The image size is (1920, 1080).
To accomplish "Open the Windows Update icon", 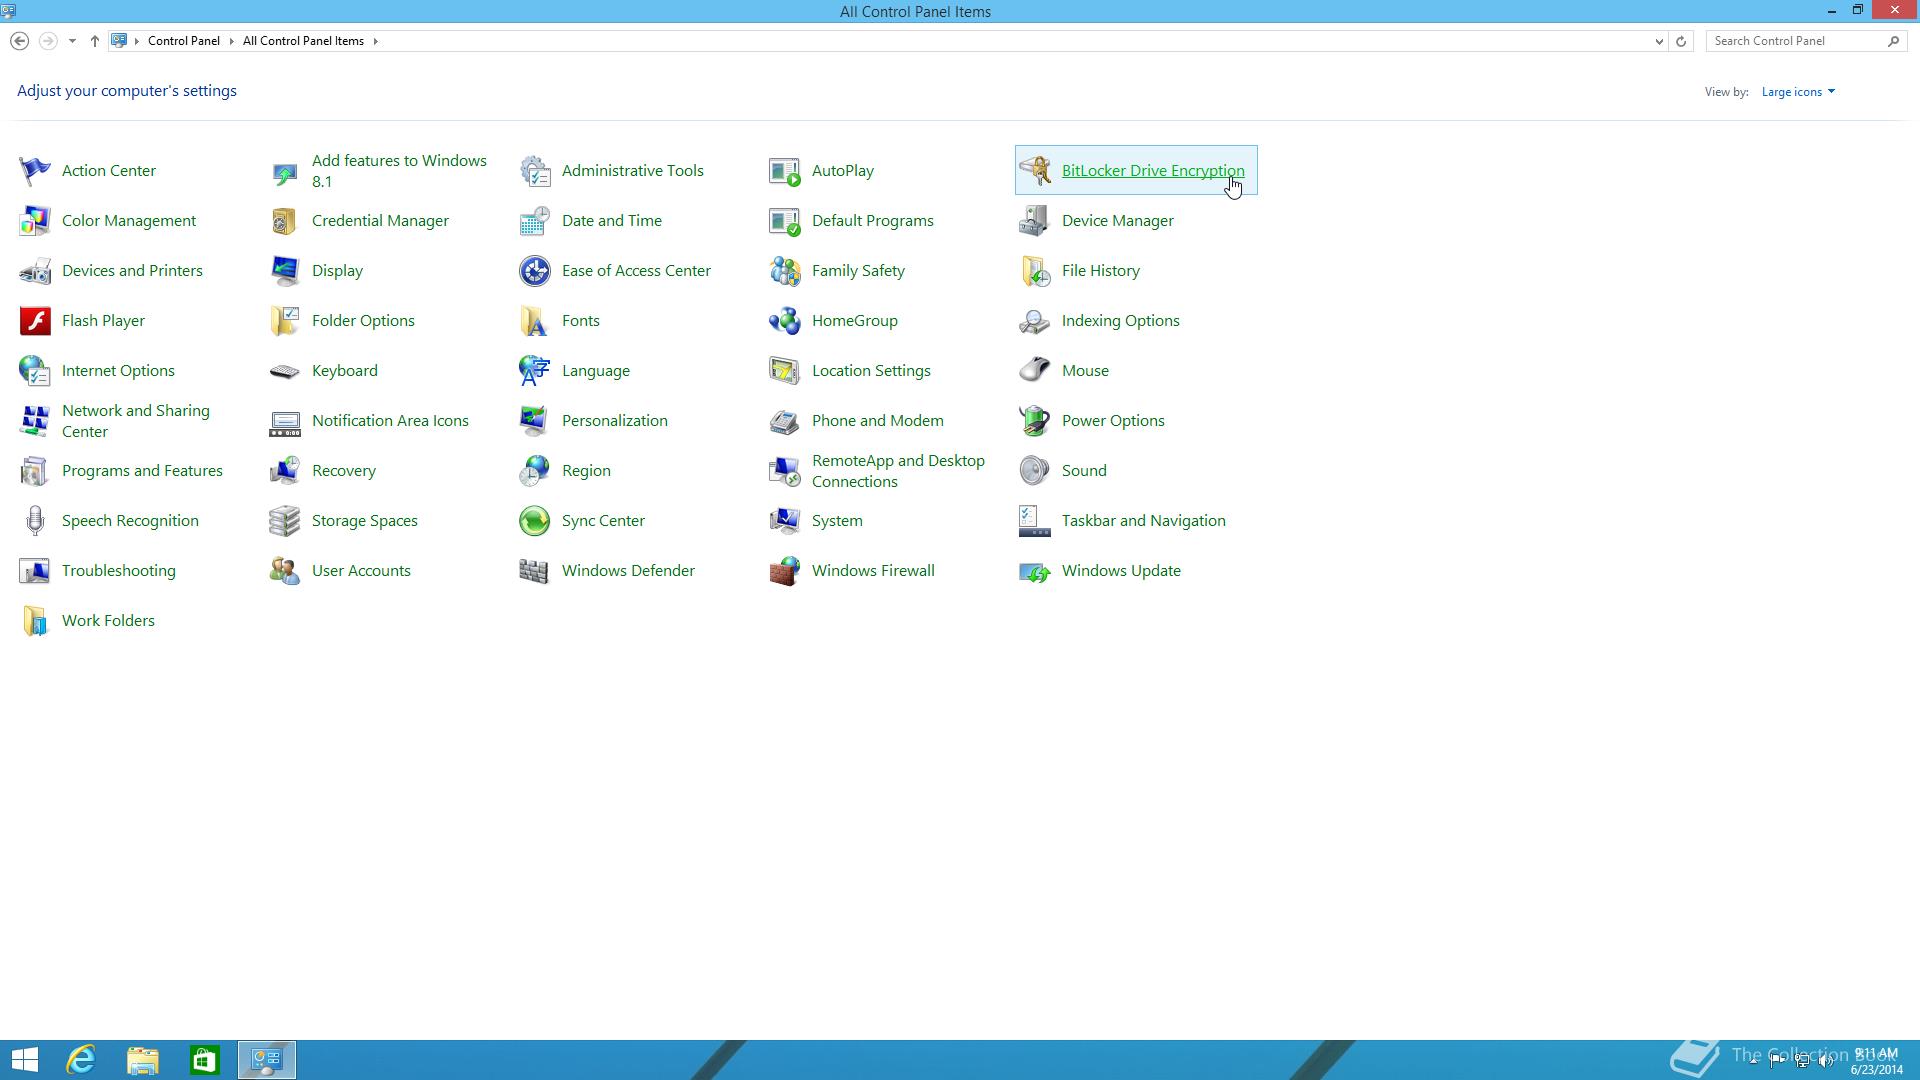I will click(x=1035, y=571).
